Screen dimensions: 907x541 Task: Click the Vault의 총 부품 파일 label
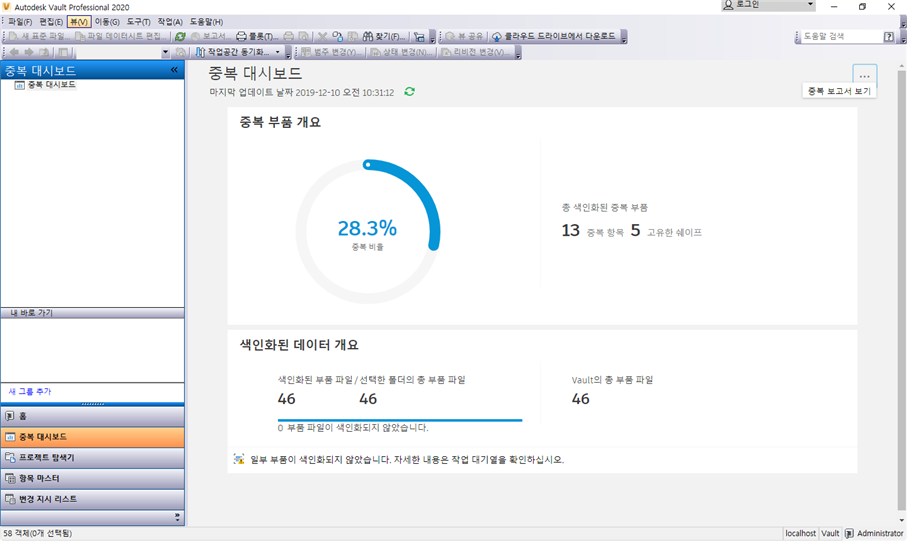612,380
